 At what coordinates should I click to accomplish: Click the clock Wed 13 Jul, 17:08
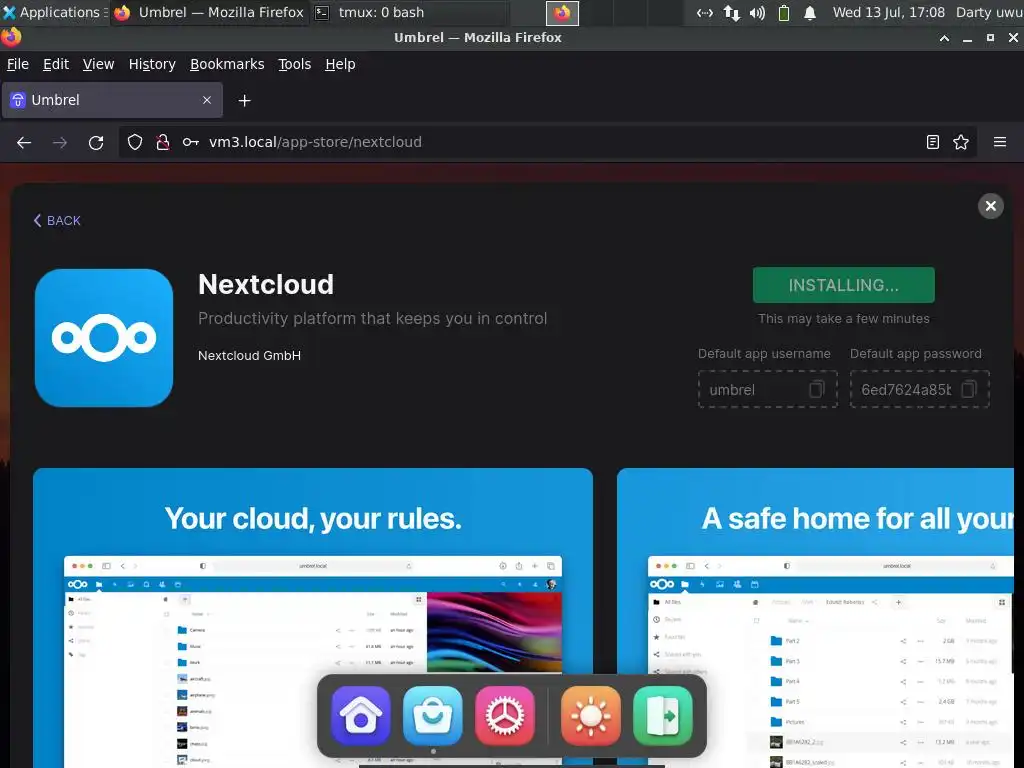pyautogui.click(x=889, y=12)
